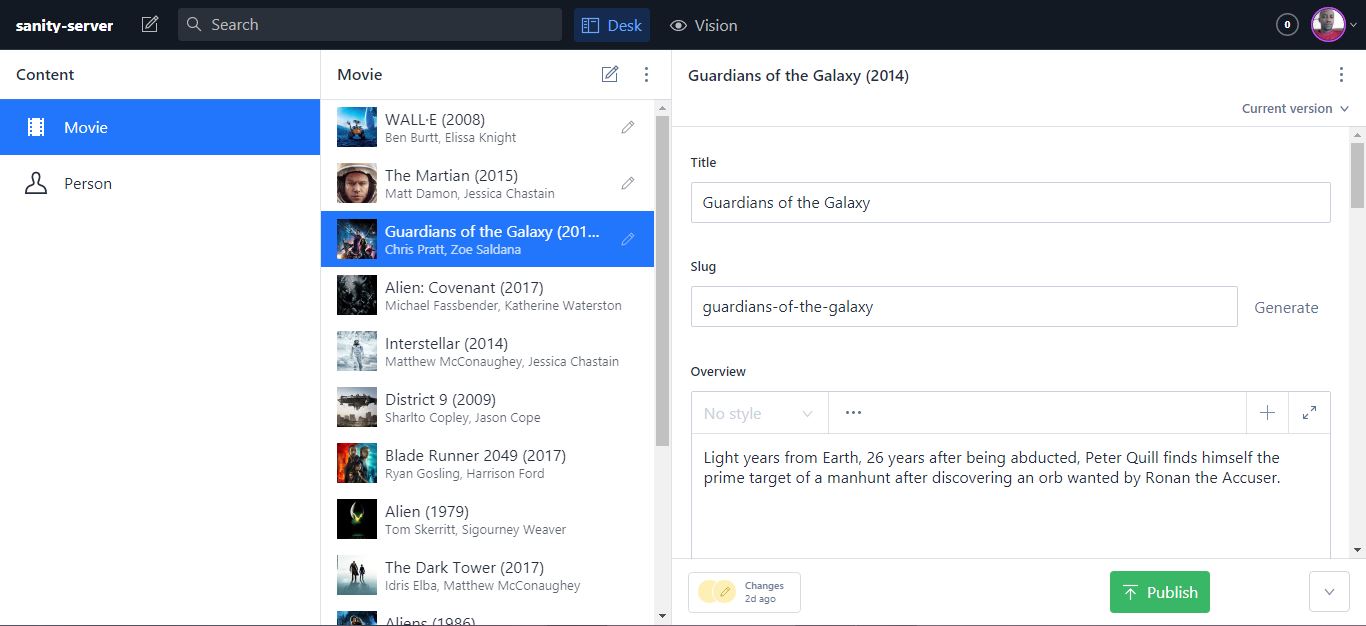
Task: Click the edit pencil icon for WALL·E
Action: point(628,127)
